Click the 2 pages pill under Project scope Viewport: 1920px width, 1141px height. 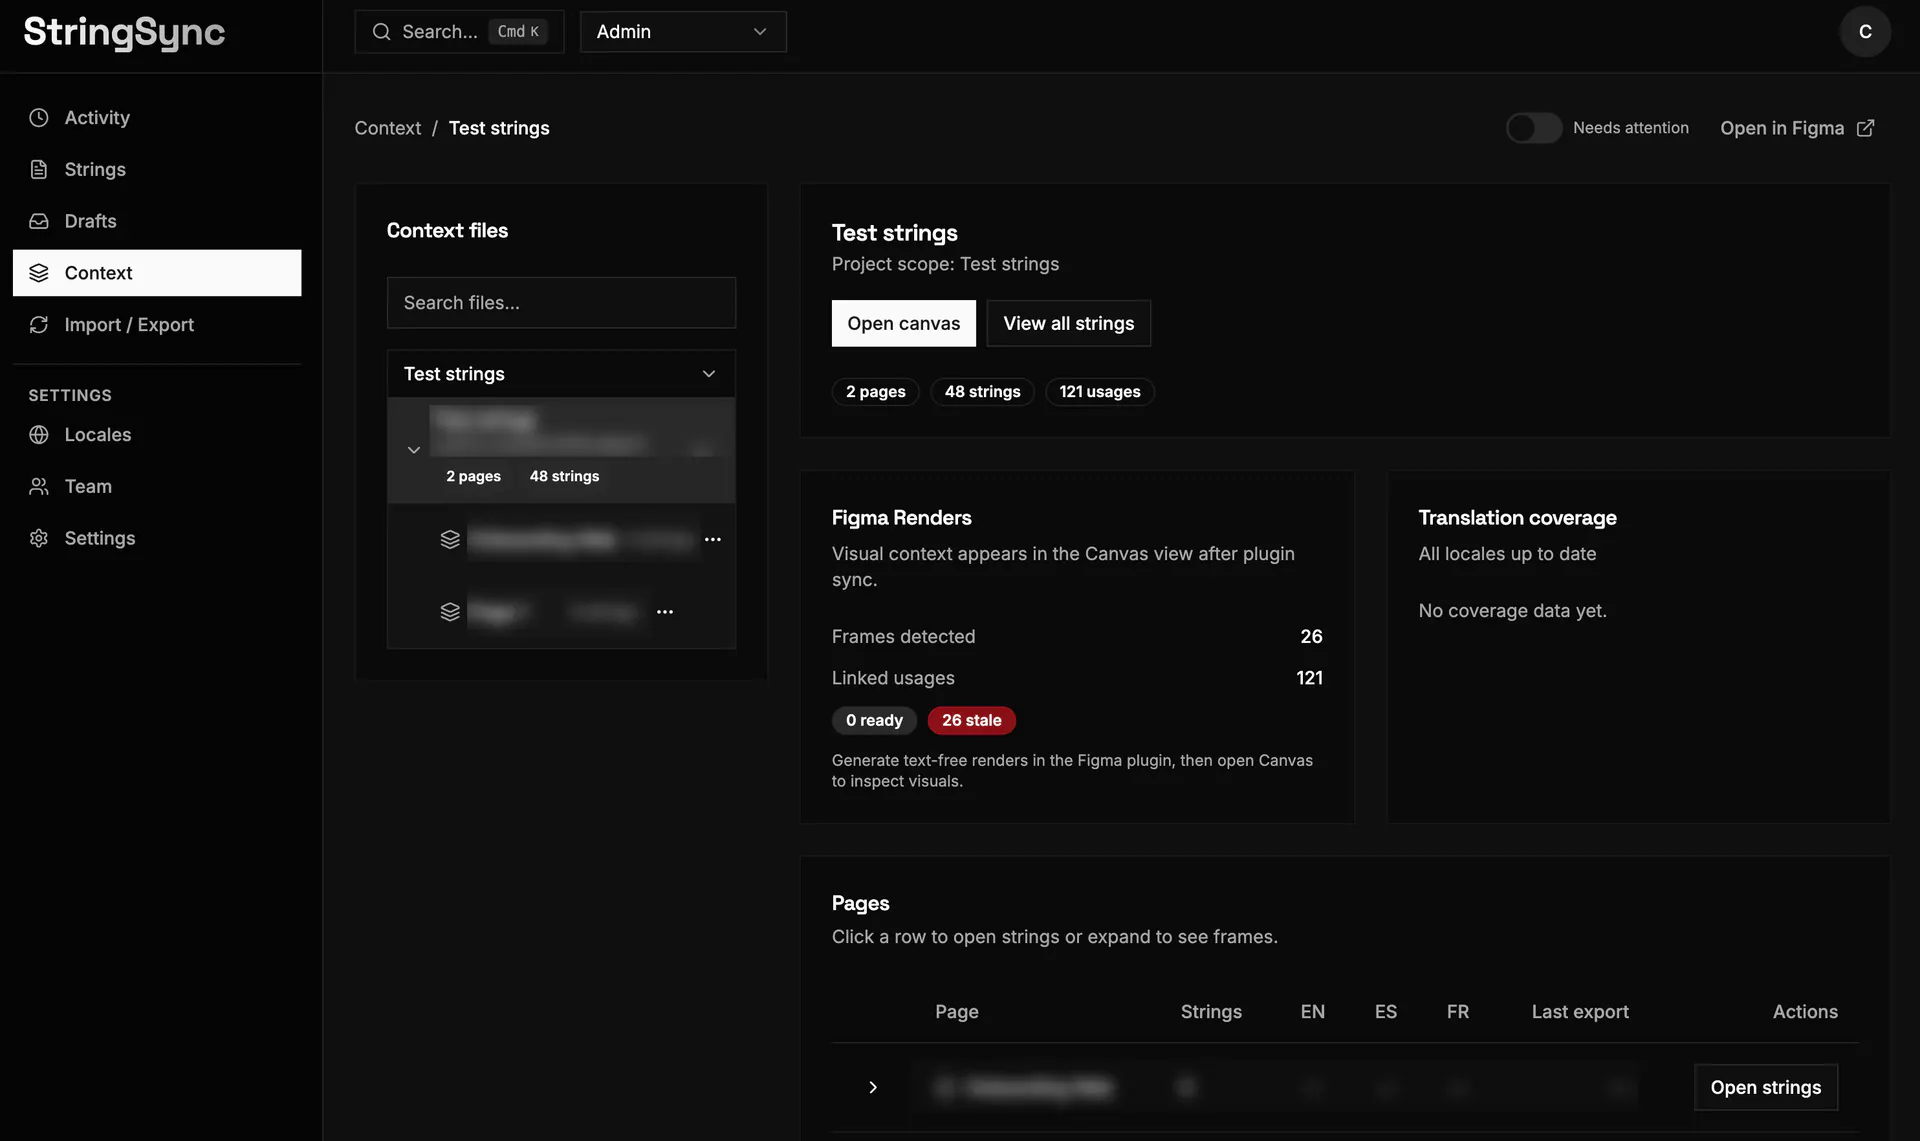click(876, 392)
